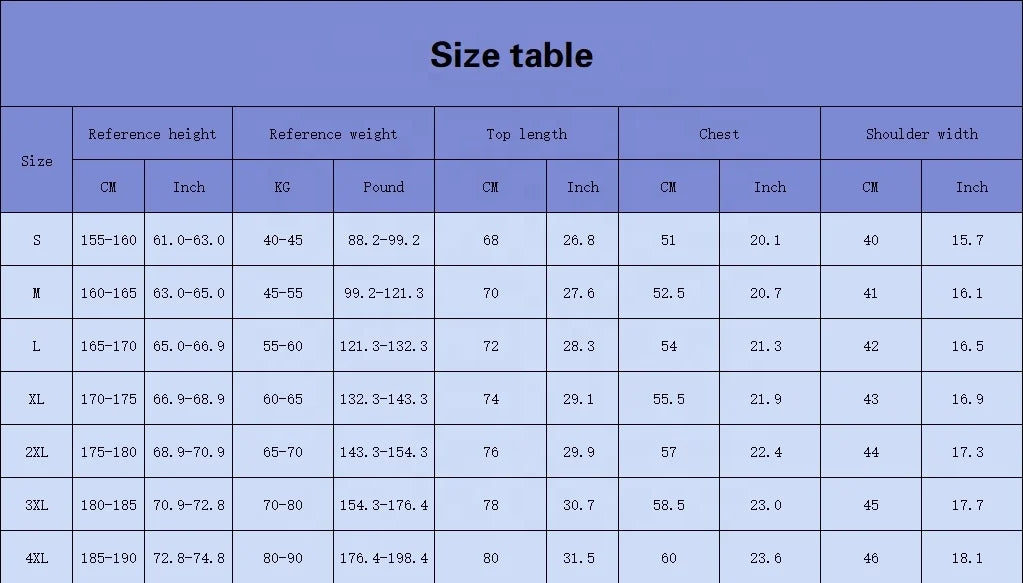
Task: Select the 31.5 top length inch cell
Action: (579, 558)
